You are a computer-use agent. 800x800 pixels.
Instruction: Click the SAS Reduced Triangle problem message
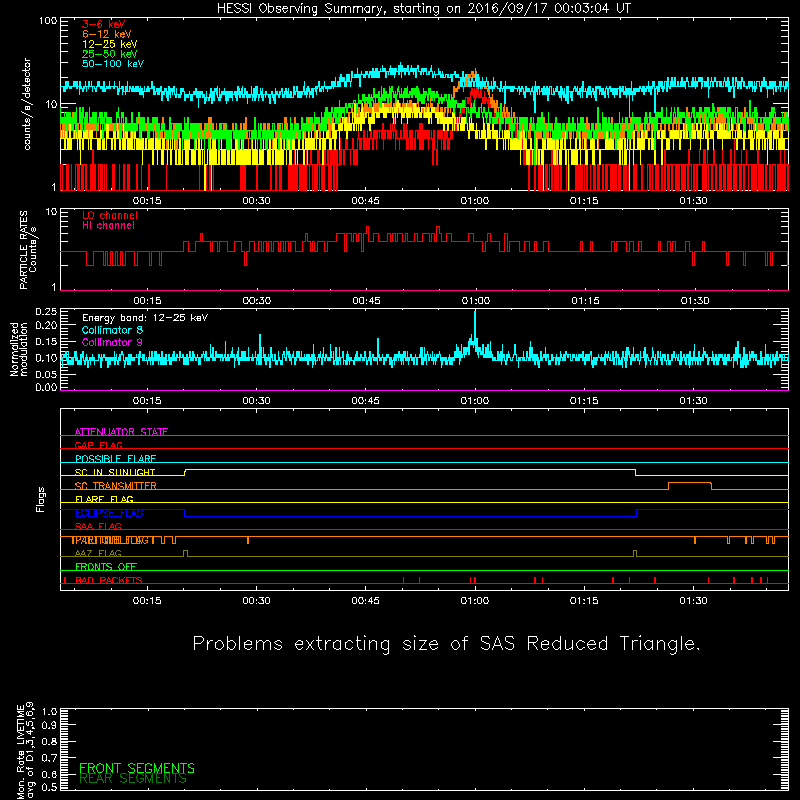(446, 644)
